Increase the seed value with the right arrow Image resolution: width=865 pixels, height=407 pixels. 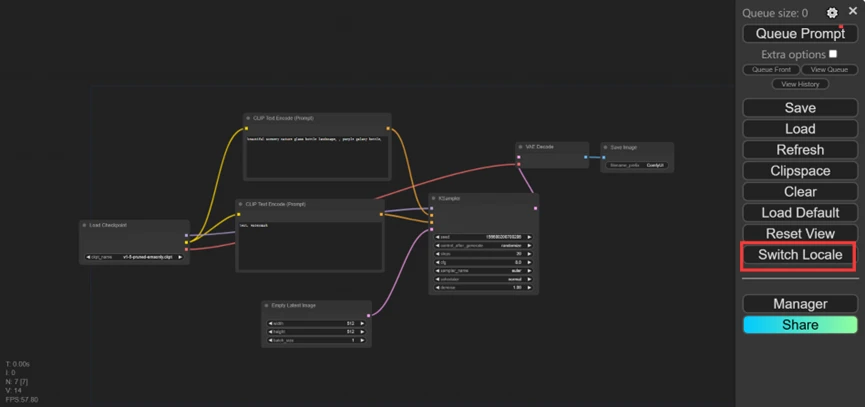[x=530, y=237]
